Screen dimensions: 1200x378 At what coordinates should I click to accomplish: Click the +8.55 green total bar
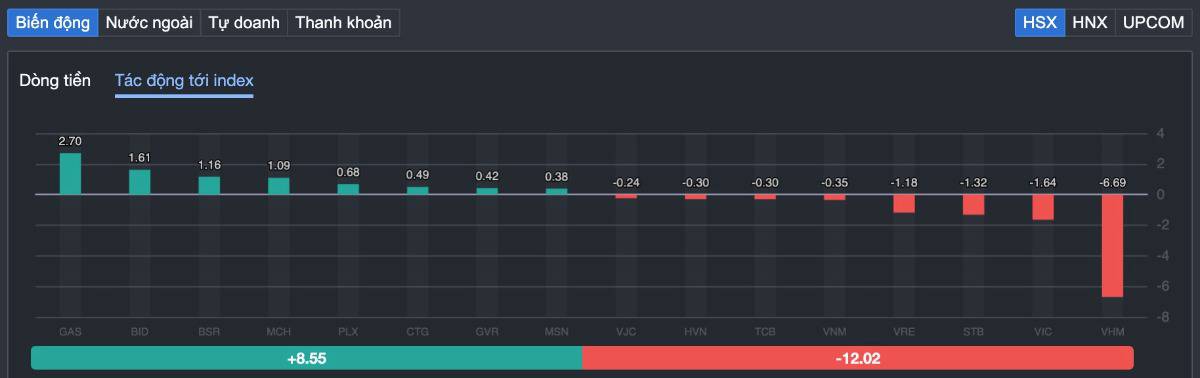click(306, 357)
